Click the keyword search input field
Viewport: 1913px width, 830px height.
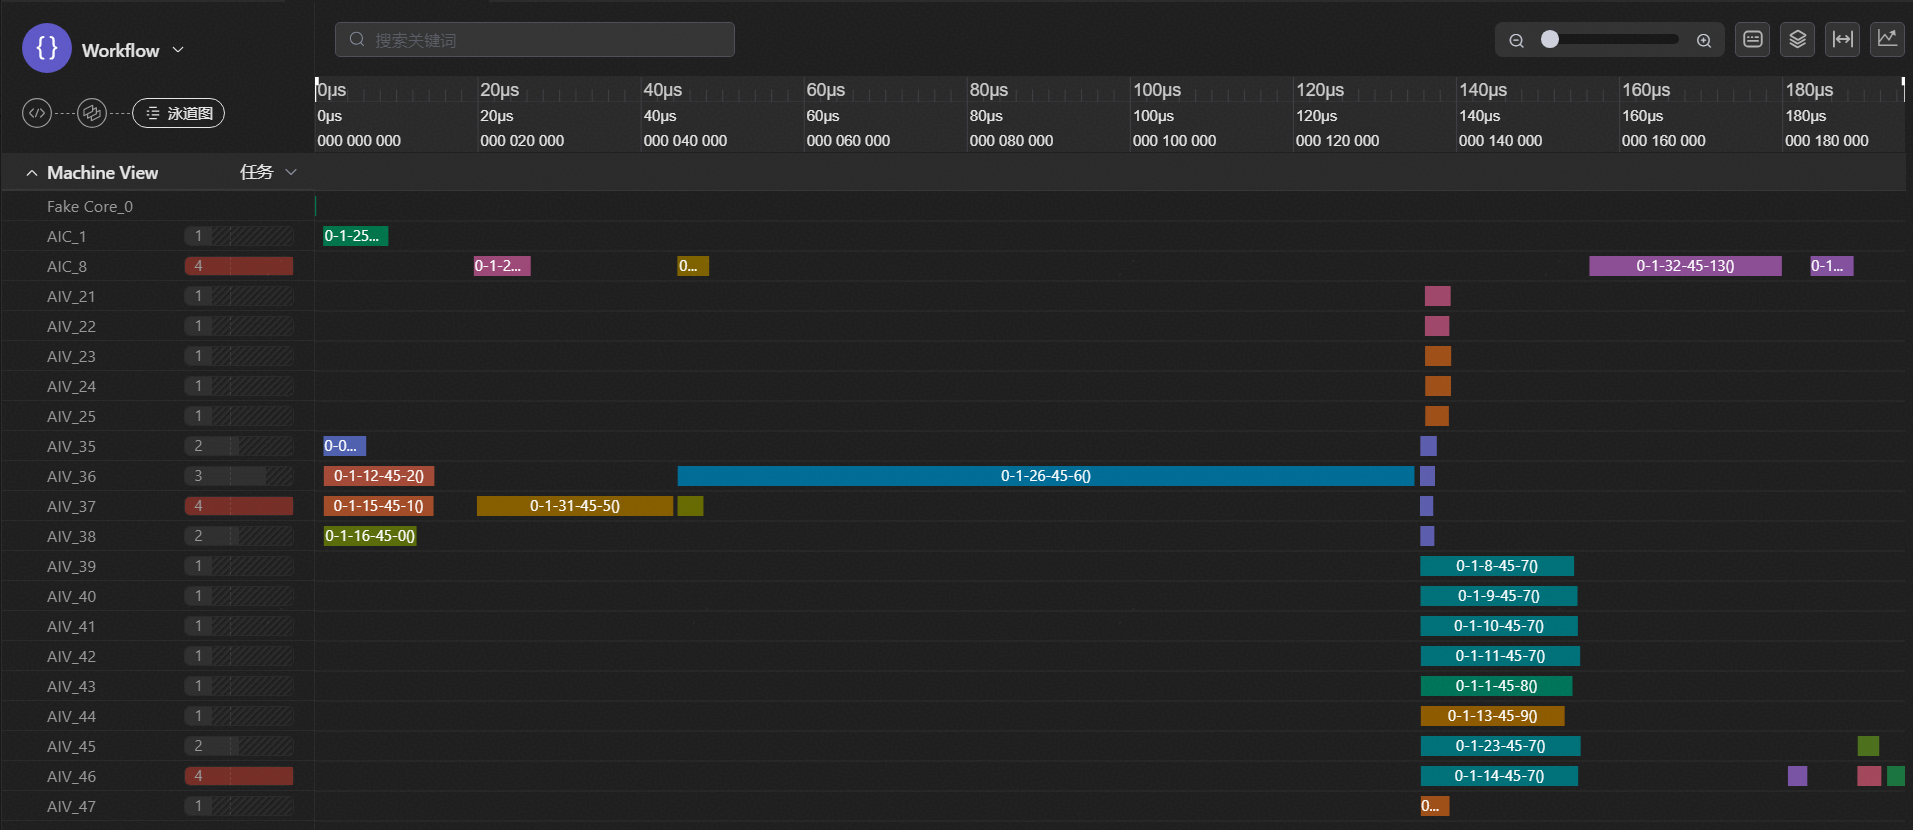535,40
